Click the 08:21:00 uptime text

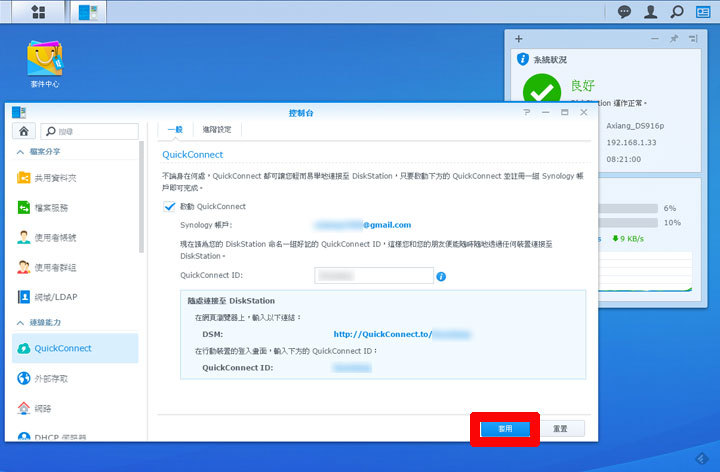[624, 159]
